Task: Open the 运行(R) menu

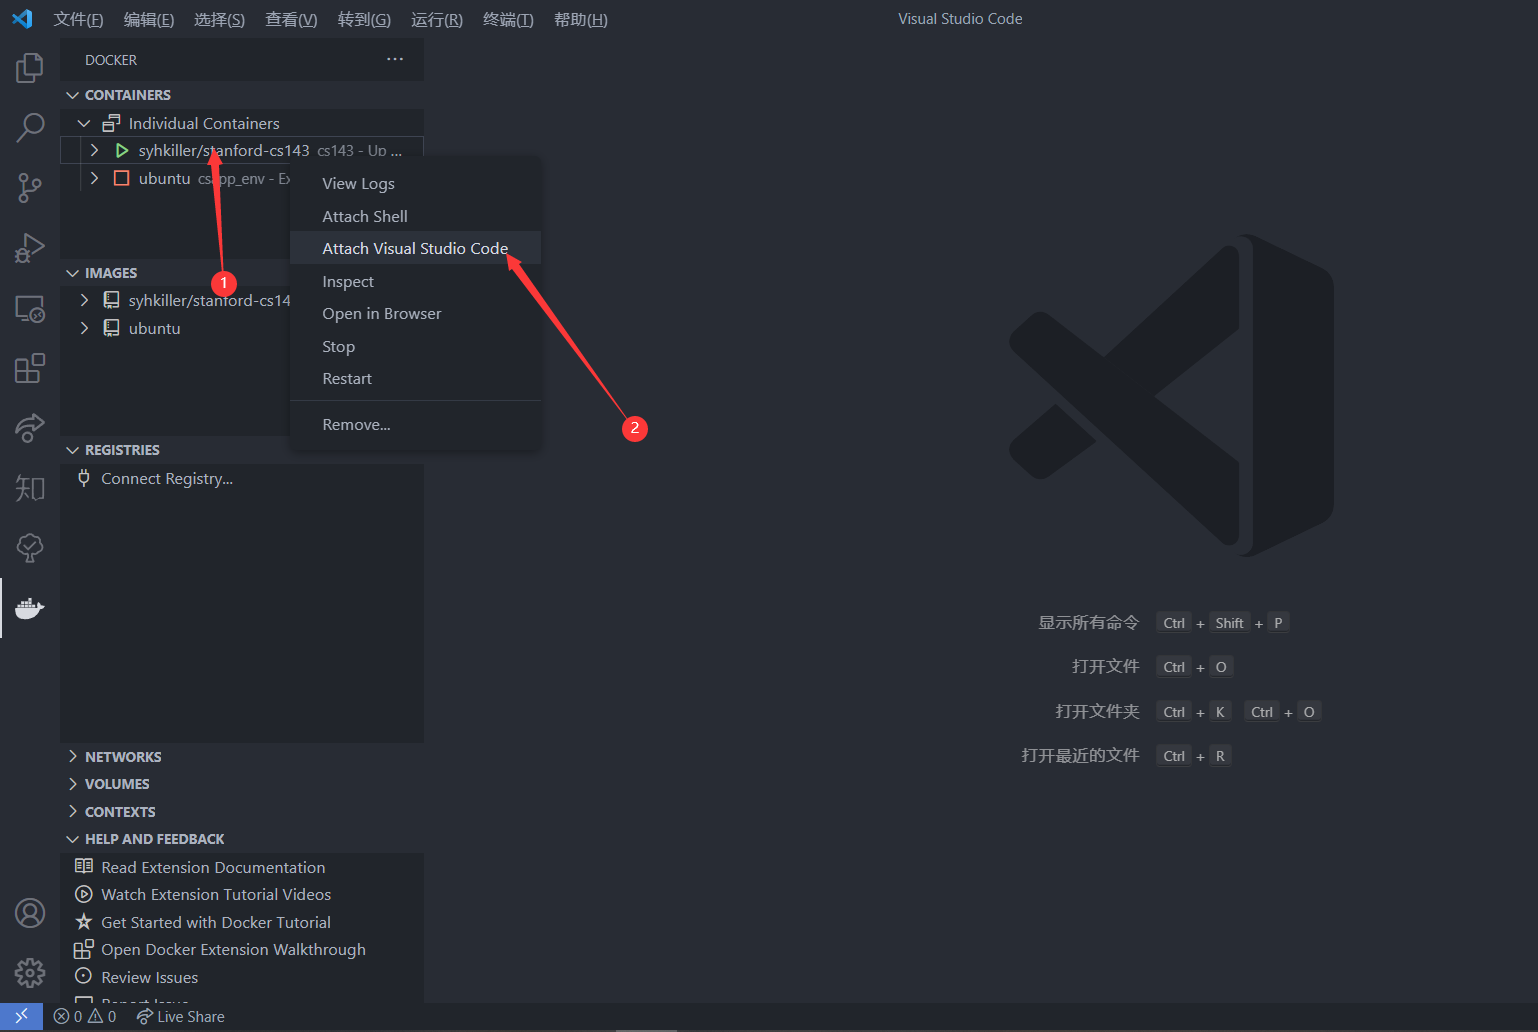Action: pos(436,19)
